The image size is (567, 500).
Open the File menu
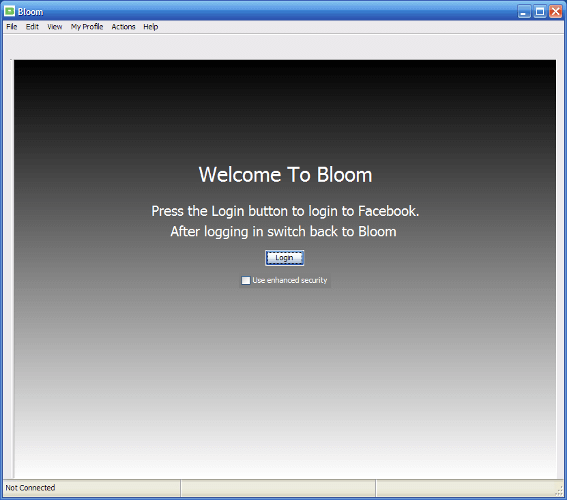(12, 27)
